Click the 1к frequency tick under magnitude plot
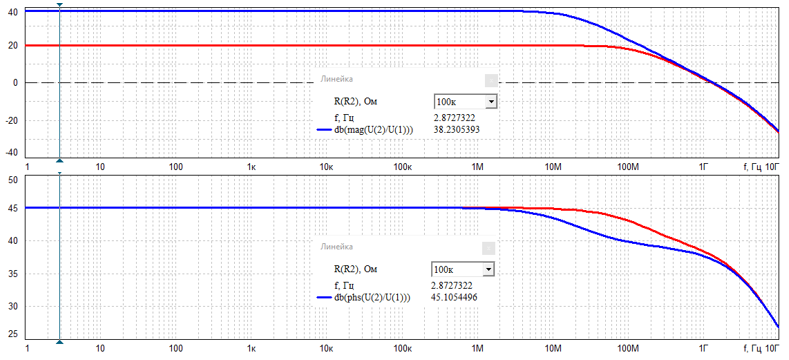 [252, 166]
